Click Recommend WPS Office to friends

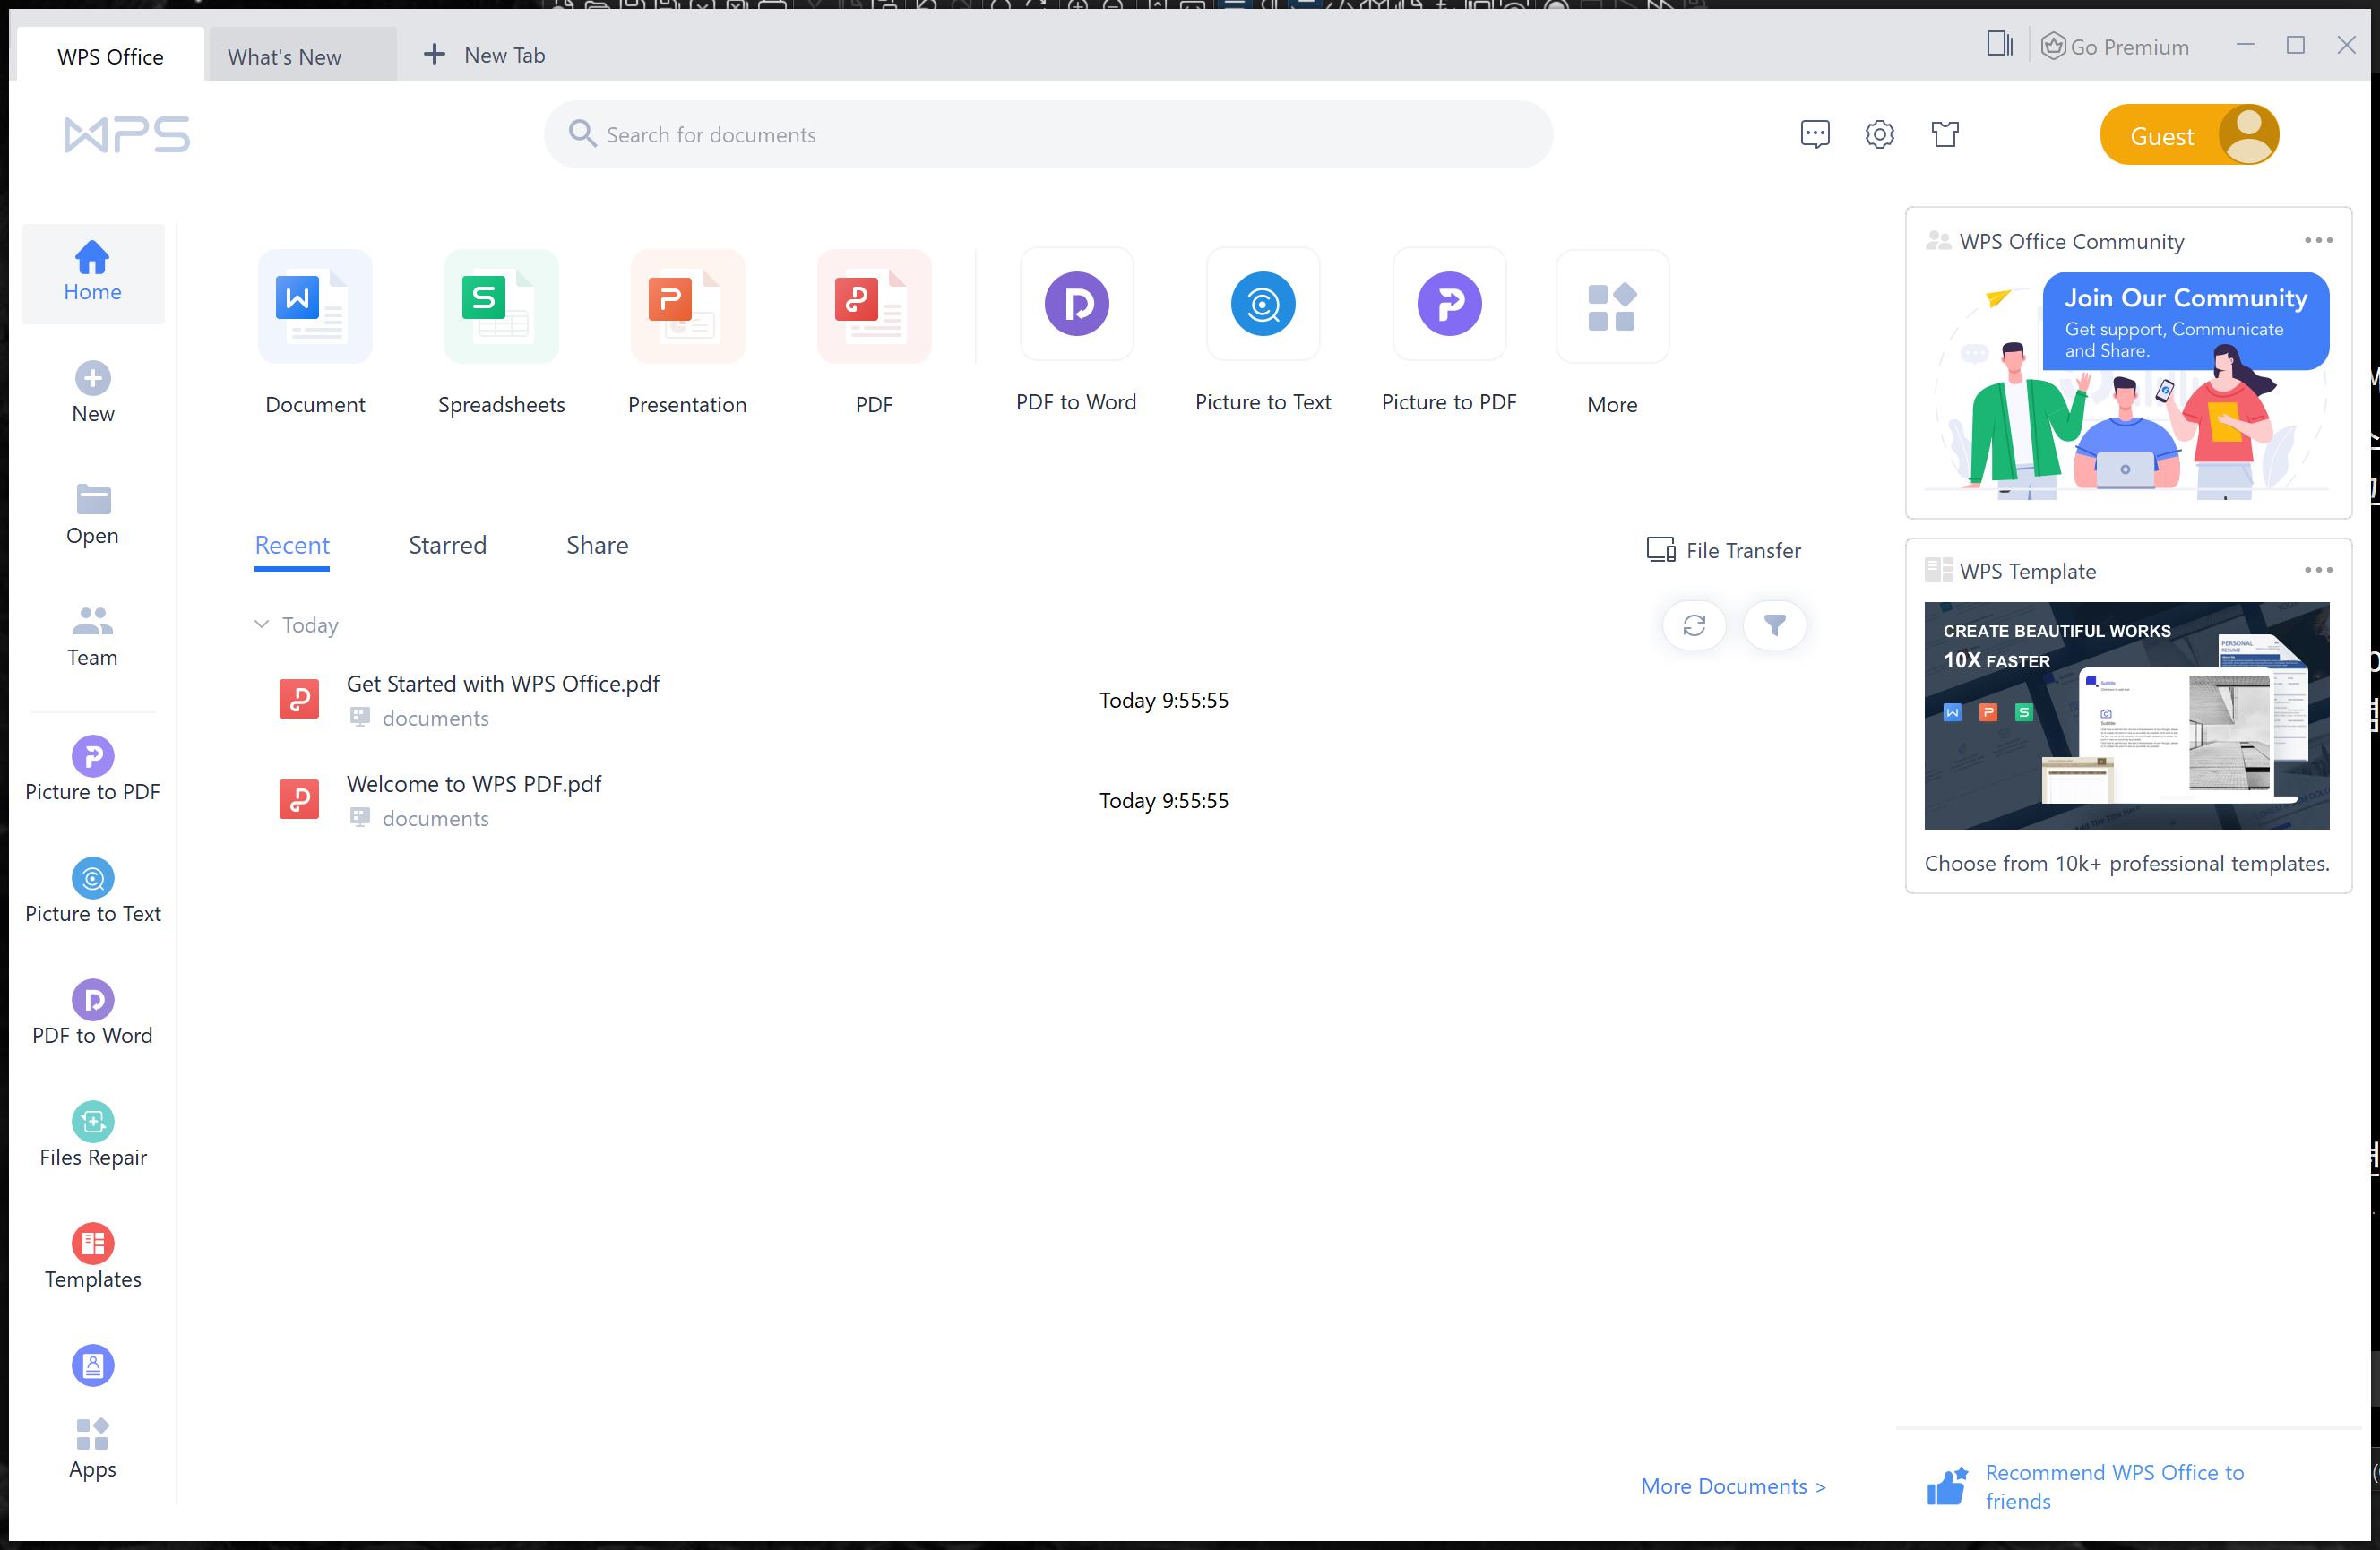pyautogui.click(x=2086, y=1486)
